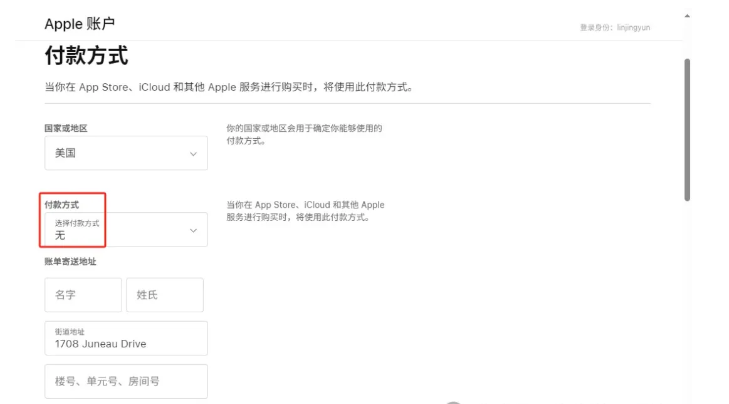Click the page scrollbar thumb
729x404 pixels.
pyautogui.click(x=687, y=130)
